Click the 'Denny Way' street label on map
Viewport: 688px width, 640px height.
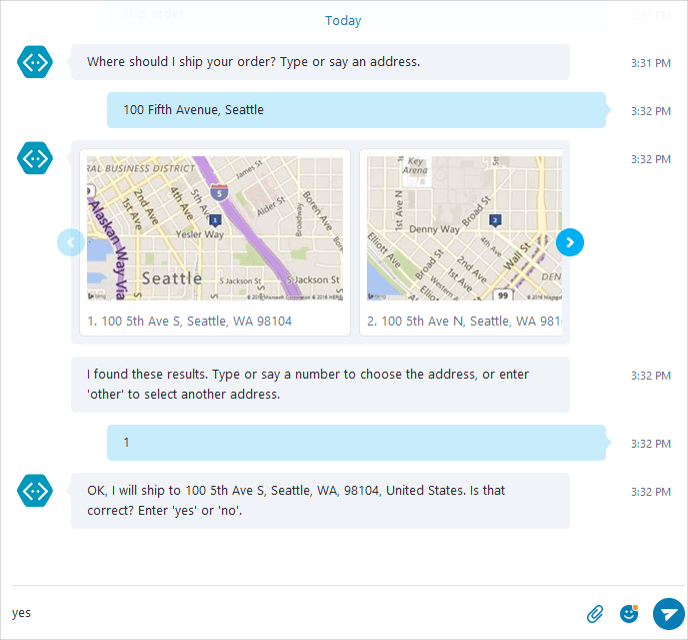coord(434,229)
